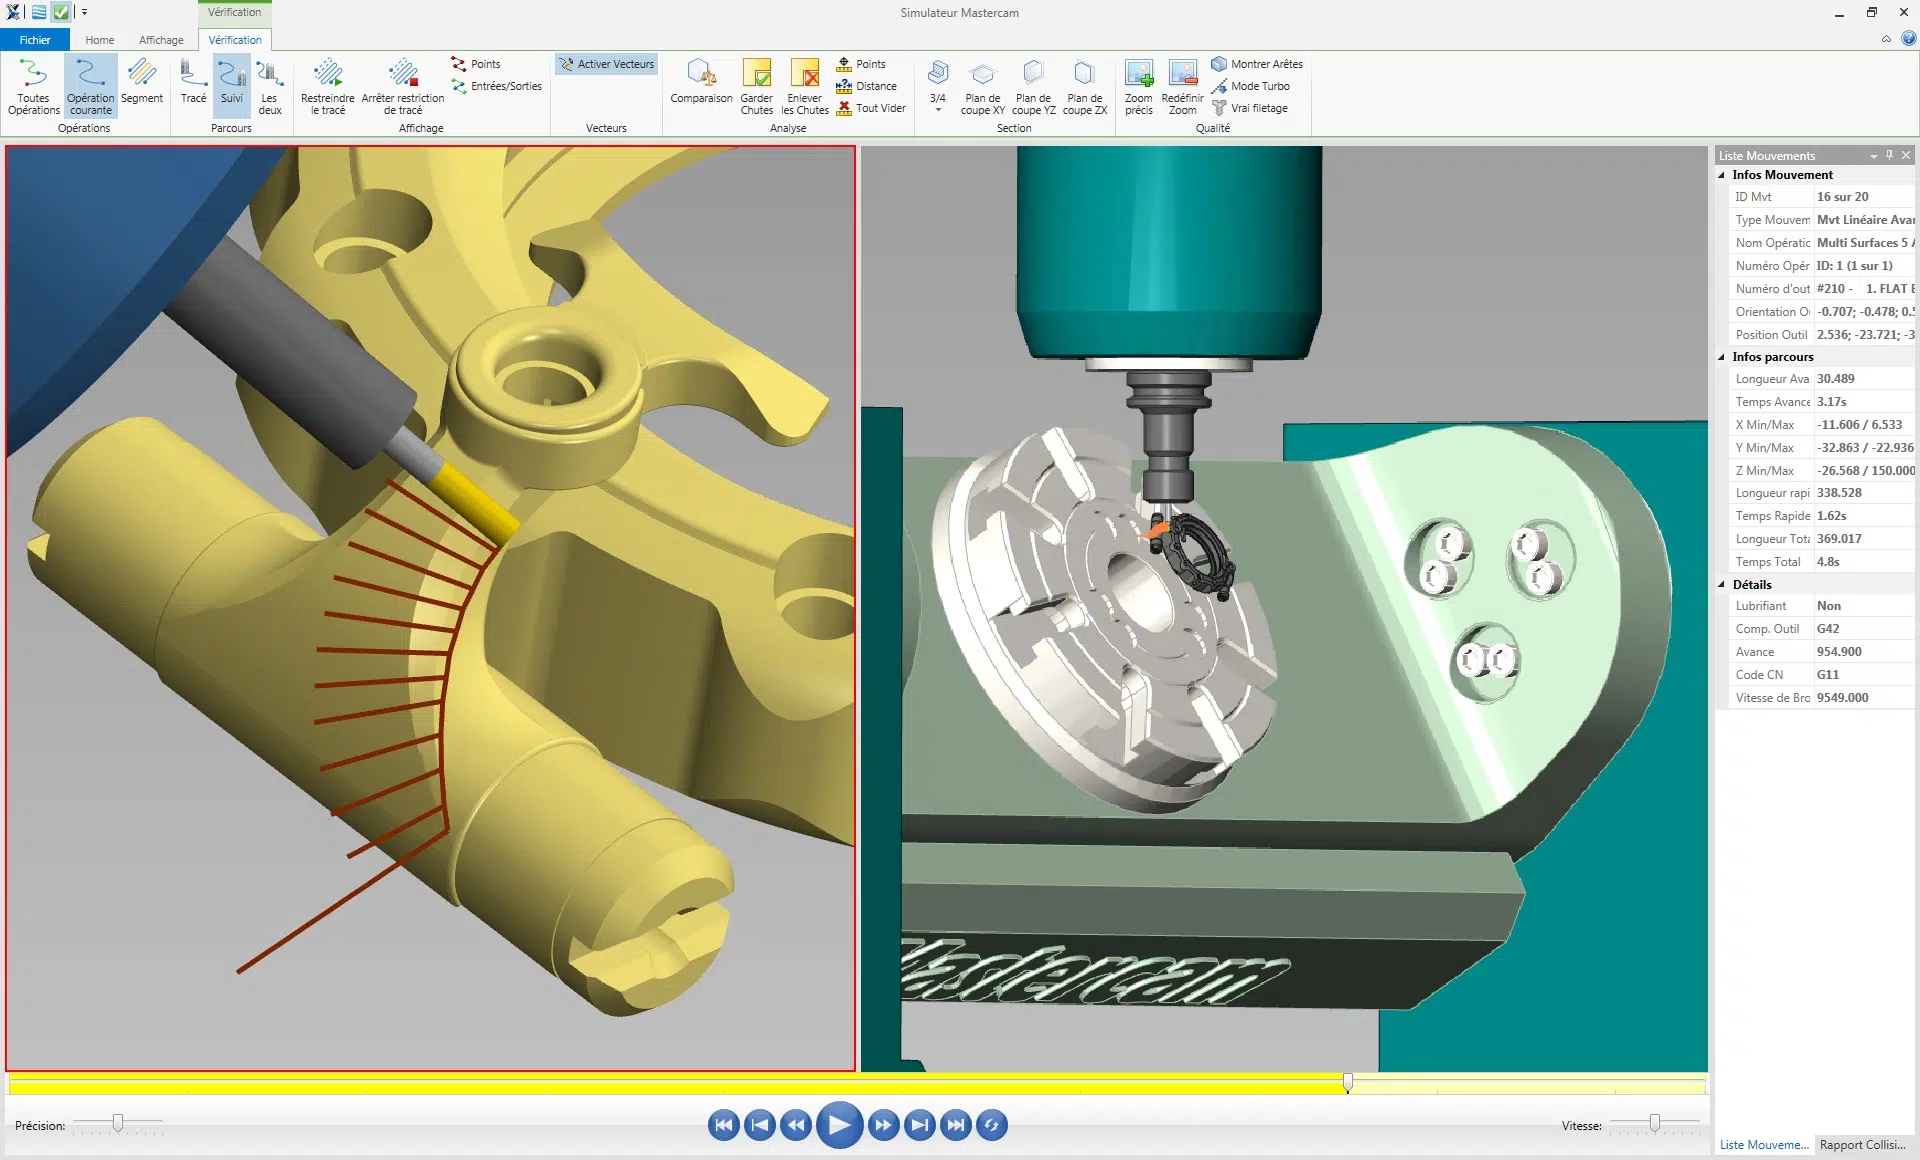Select Points measurement in Analyse group
Viewport: 1920px width, 1160px height.
(x=861, y=64)
